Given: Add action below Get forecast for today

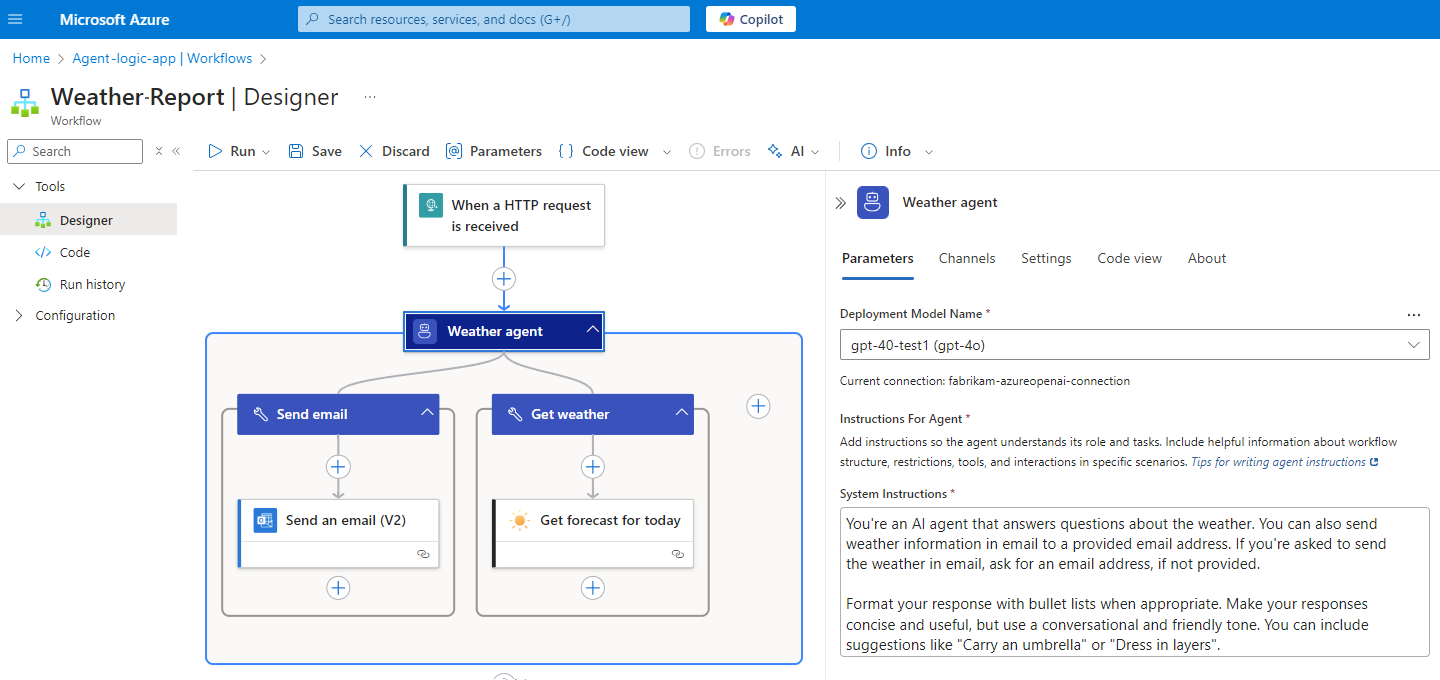Looking at the screenshot, I should 593,588.
